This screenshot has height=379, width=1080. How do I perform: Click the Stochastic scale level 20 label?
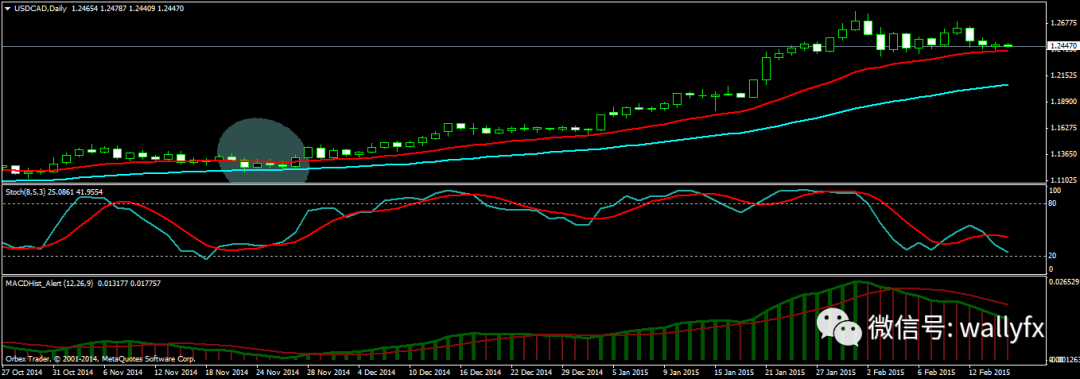tap(1053, 256)
